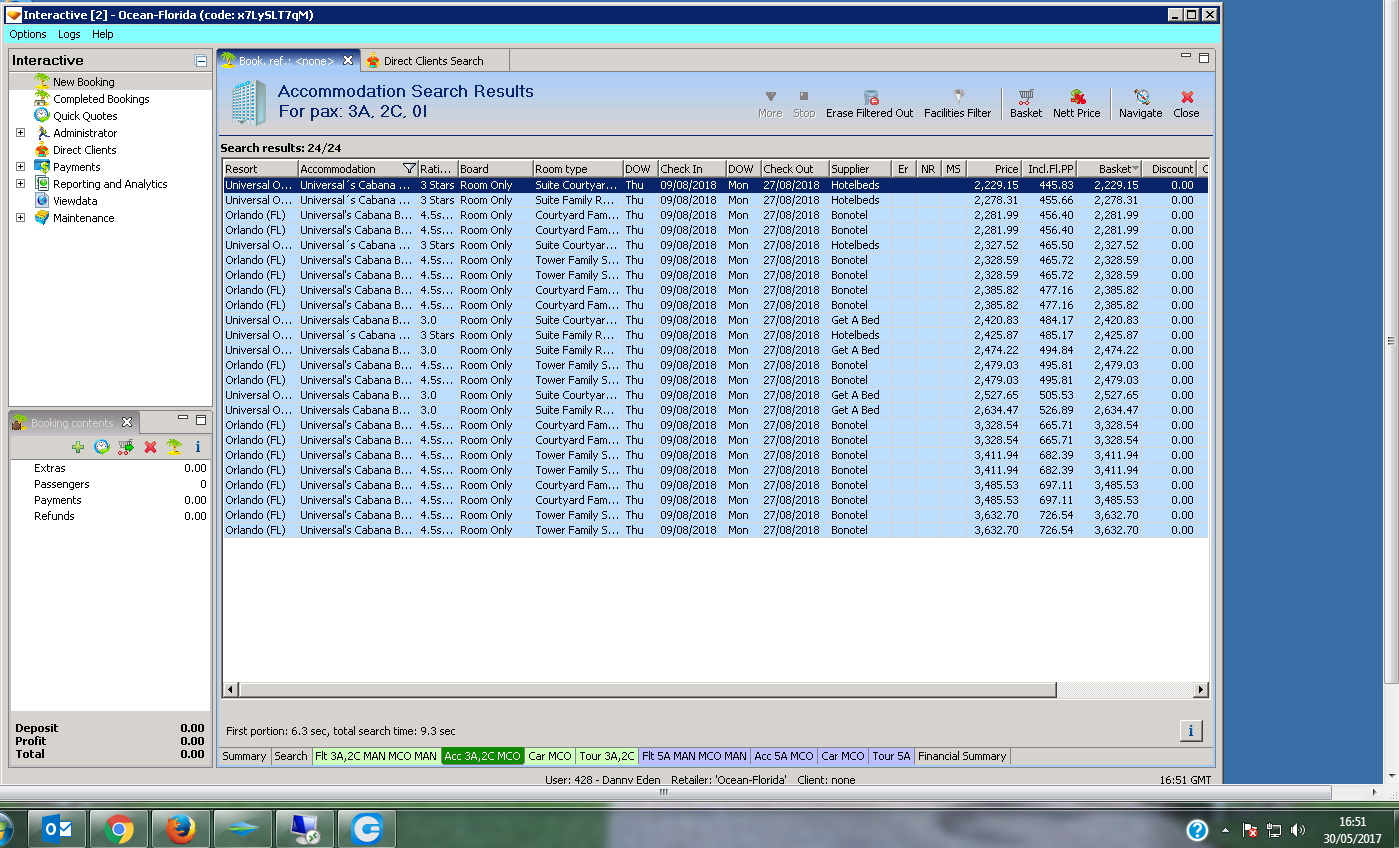The image size is (1399, 848).
Task: Launch Firefox from the taskbar
Action: 181,829
